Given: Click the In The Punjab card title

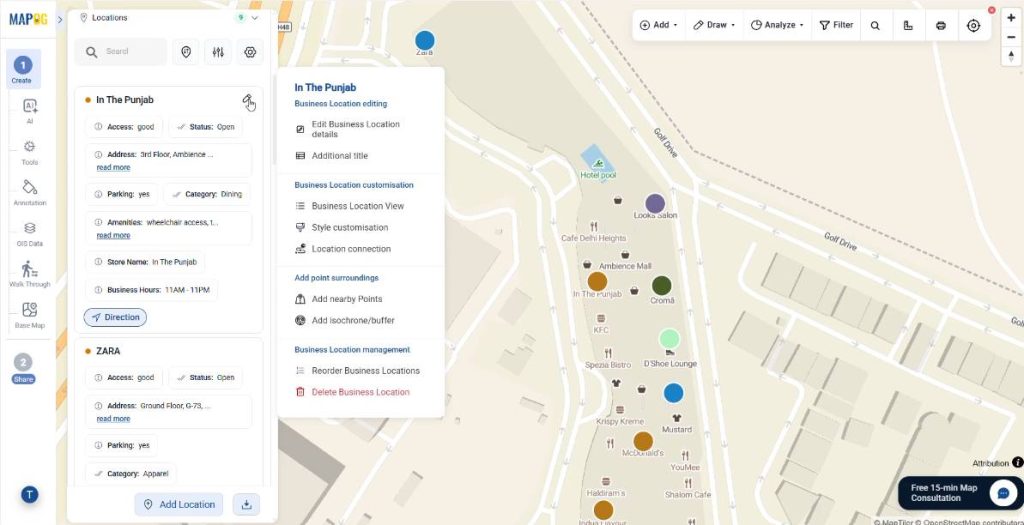Looking at the screenshot, I should (x=125, y=100).
